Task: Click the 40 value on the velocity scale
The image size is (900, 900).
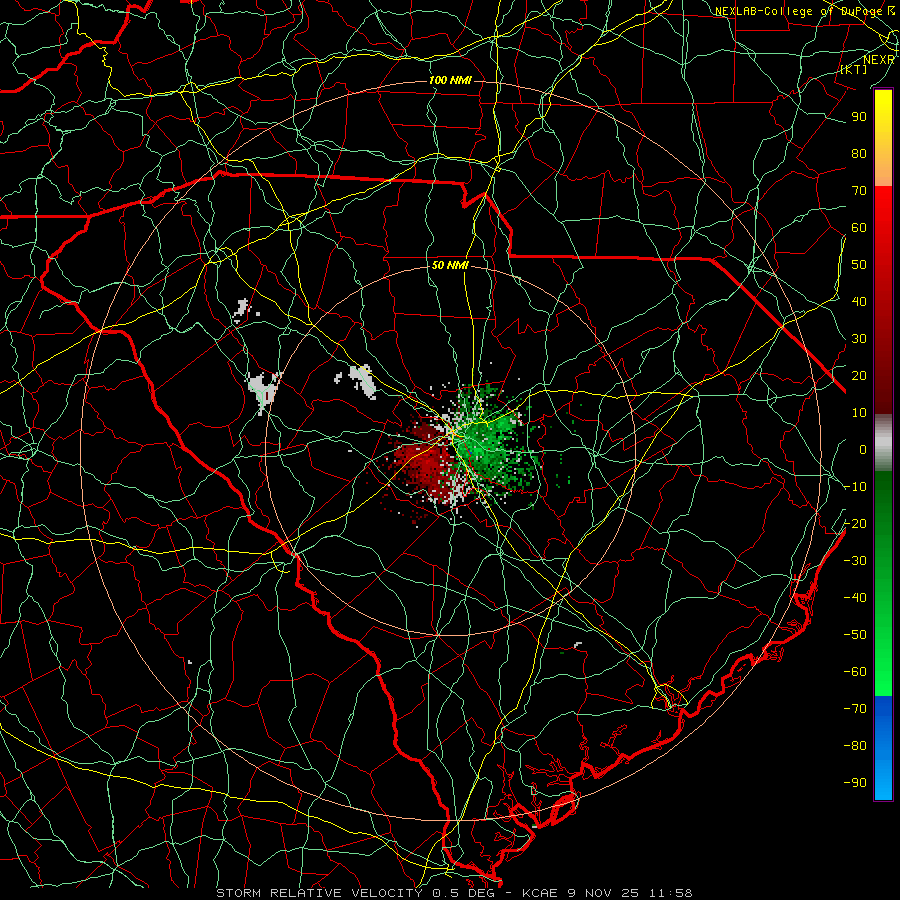Action: tap(859, 301)
